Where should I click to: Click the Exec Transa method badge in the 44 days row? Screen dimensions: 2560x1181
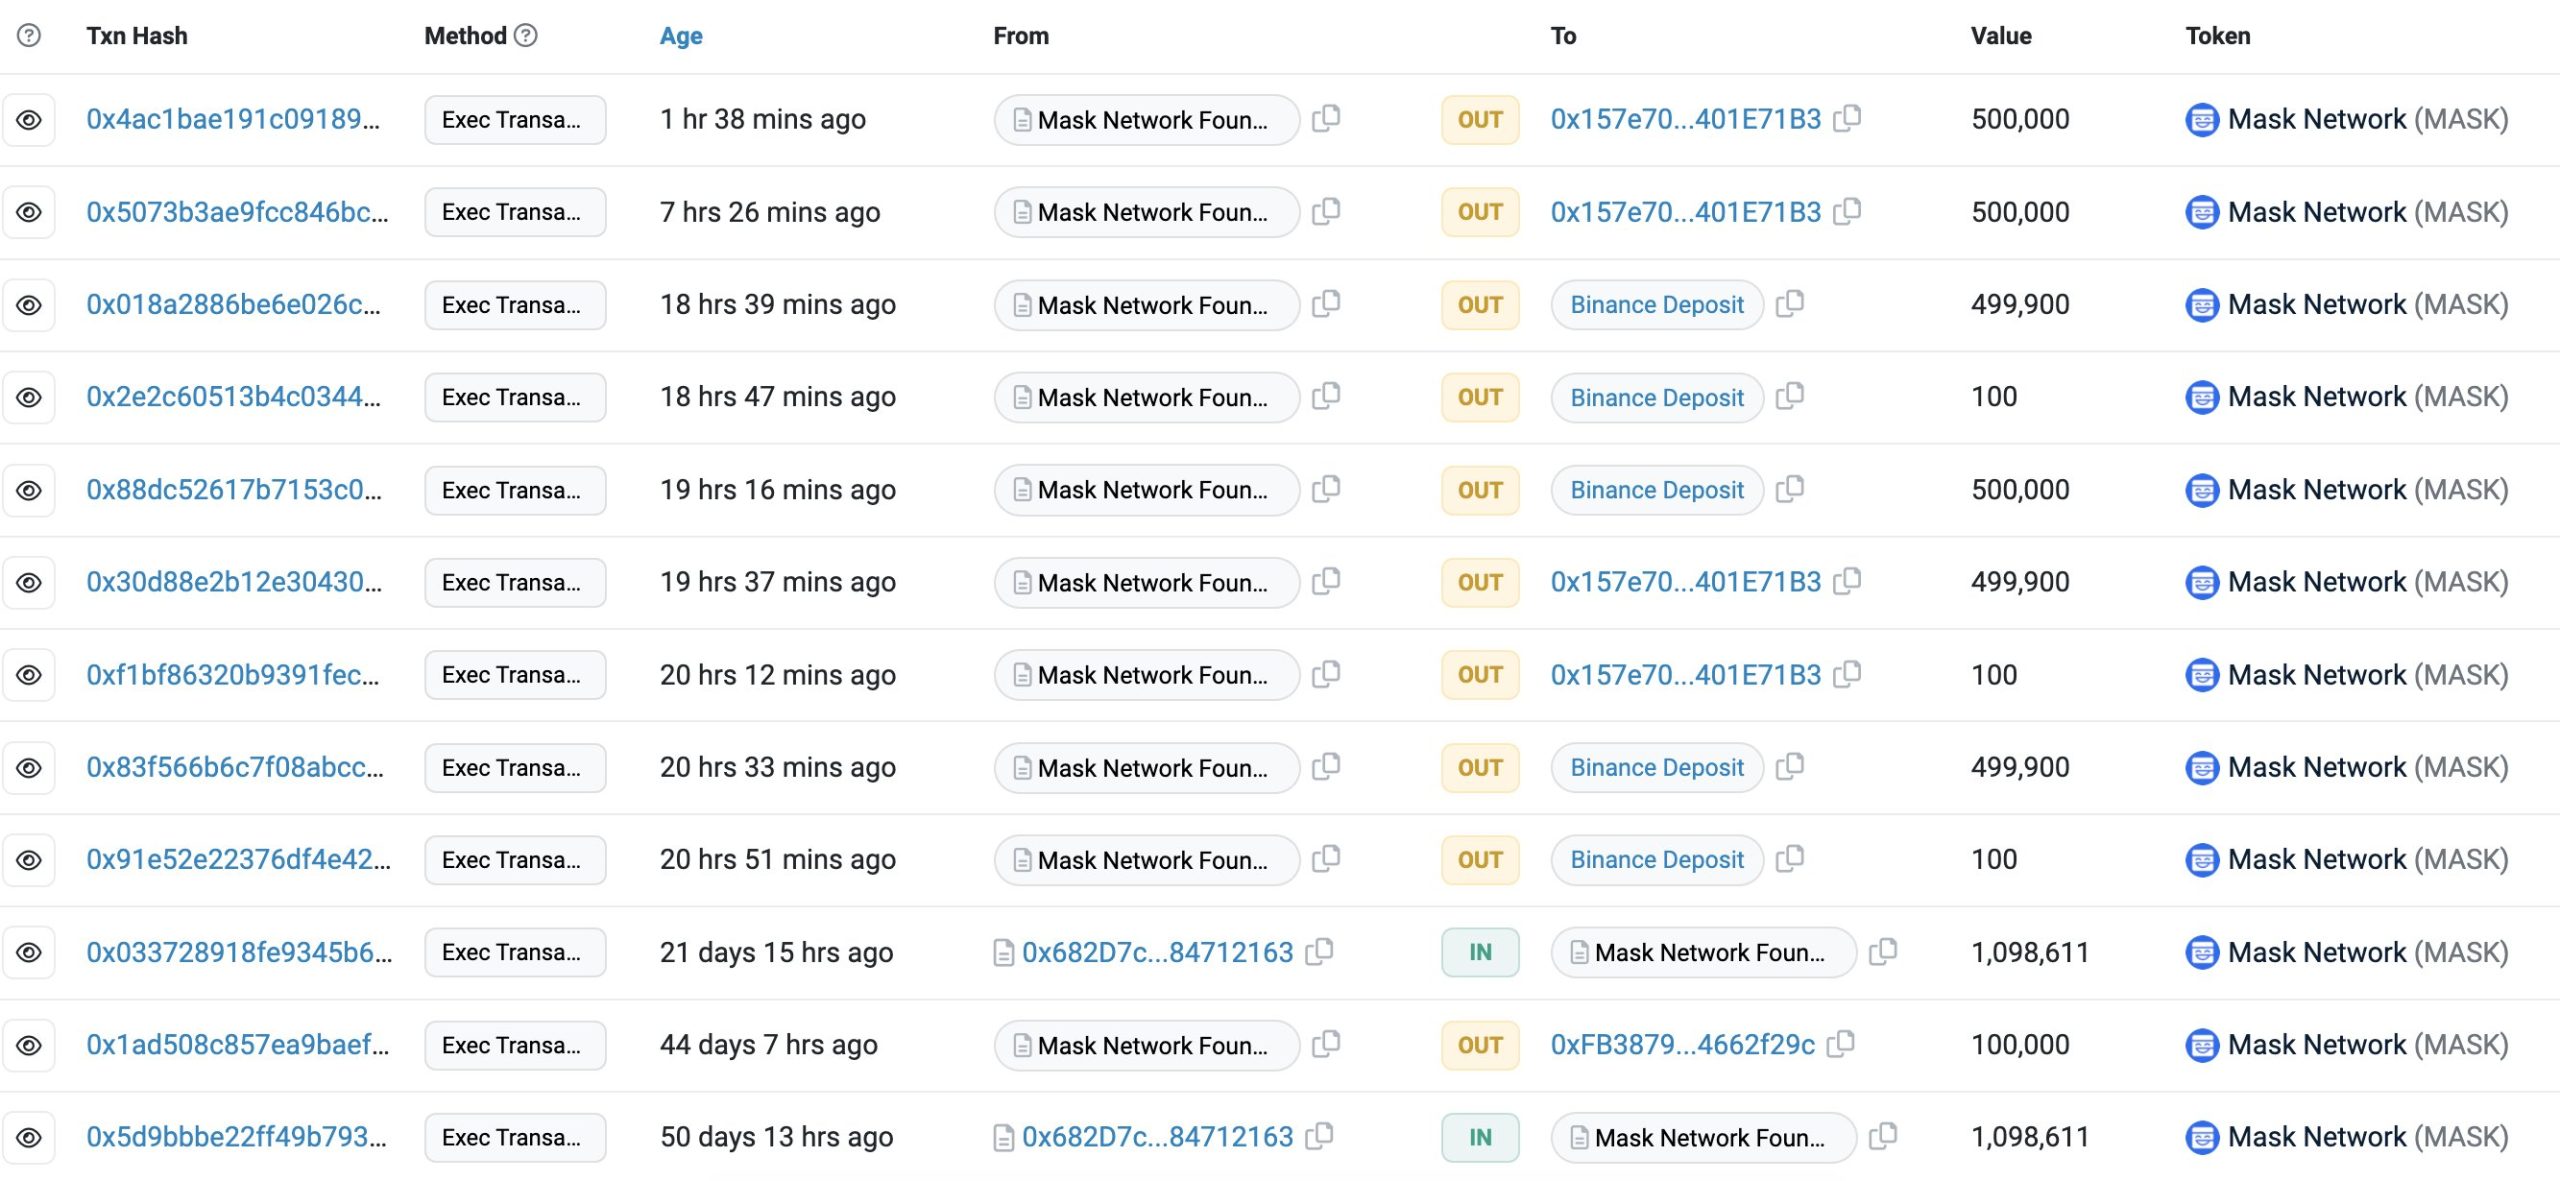[x=514, y=1045]
